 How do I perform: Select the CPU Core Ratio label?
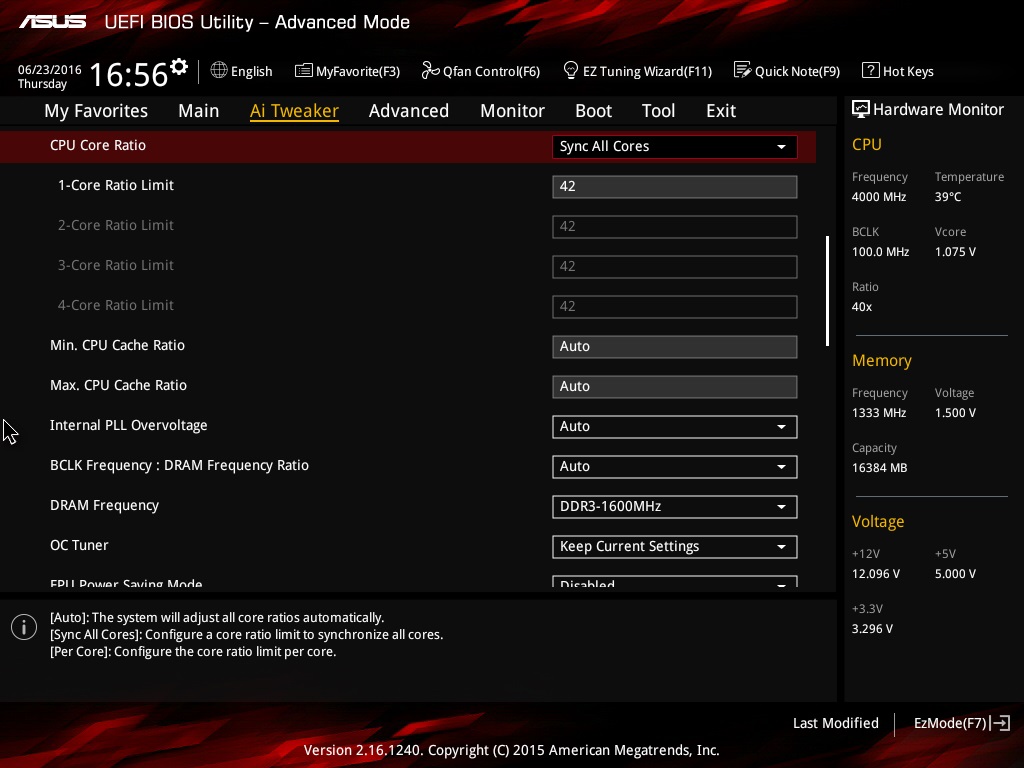pyautogui.click(x=98, y=145)
